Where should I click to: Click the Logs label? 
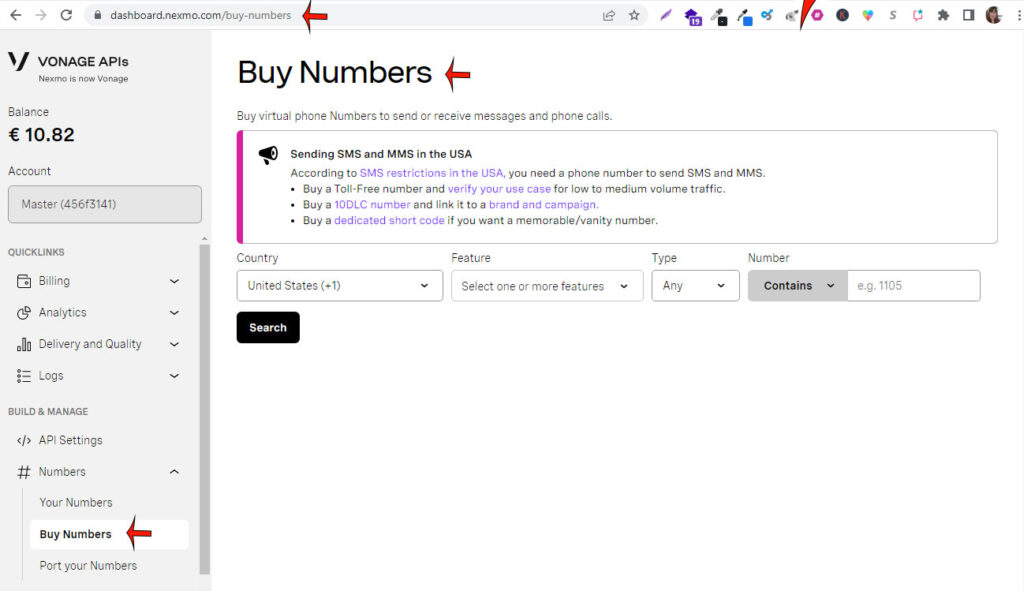point(51,375)
